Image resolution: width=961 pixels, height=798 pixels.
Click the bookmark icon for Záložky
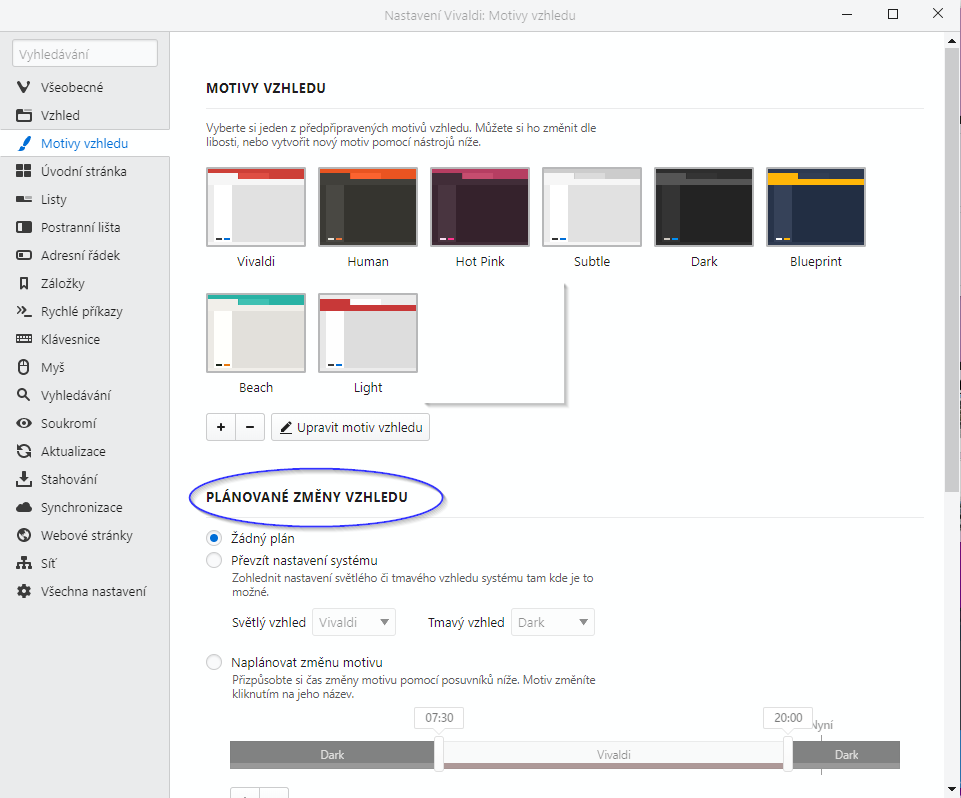(23, 283)
